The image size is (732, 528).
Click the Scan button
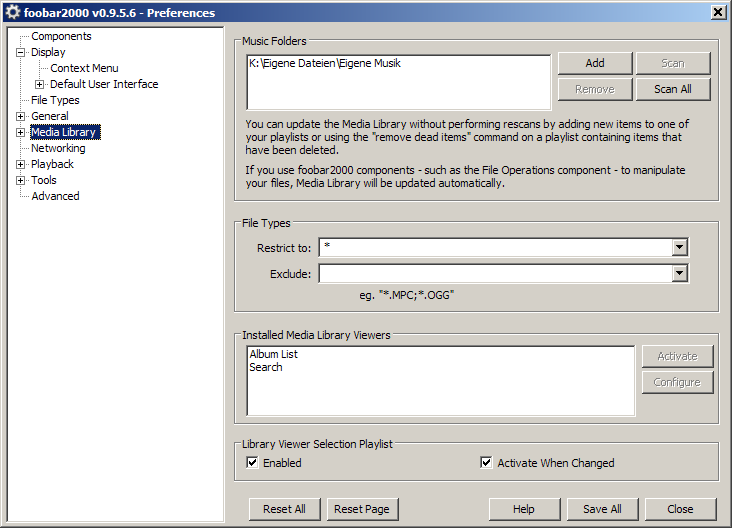[673, 63]
